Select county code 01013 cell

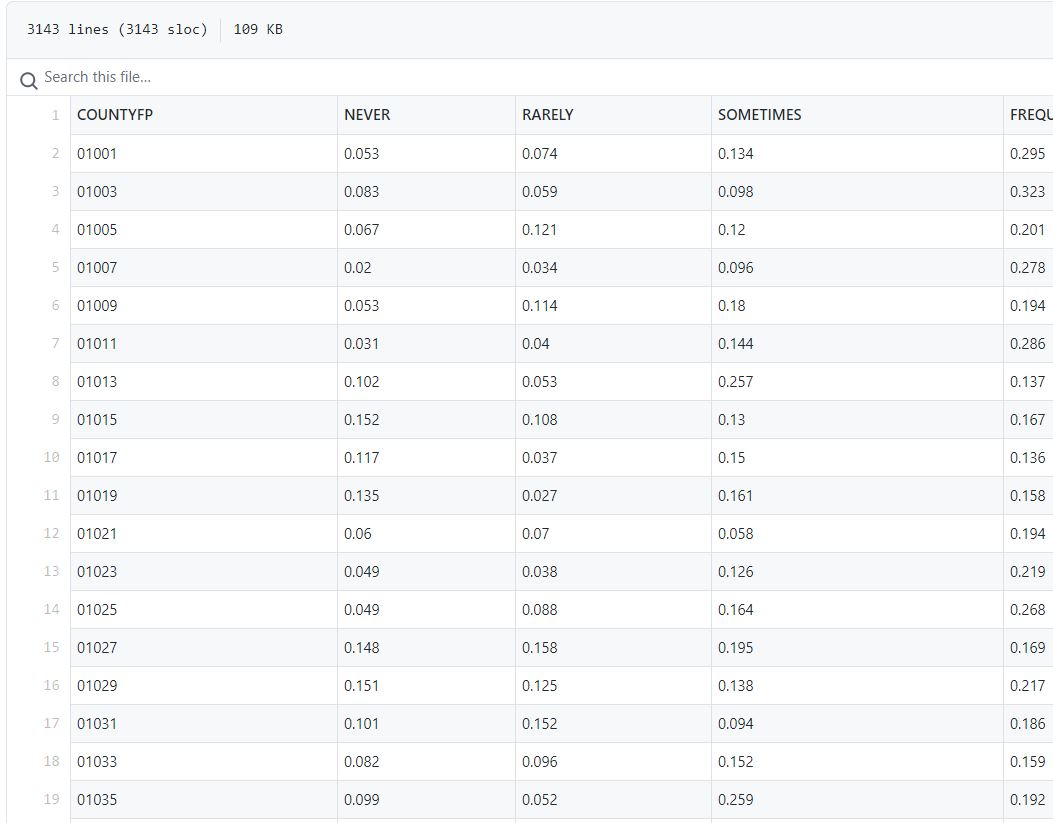click(203, 382)
